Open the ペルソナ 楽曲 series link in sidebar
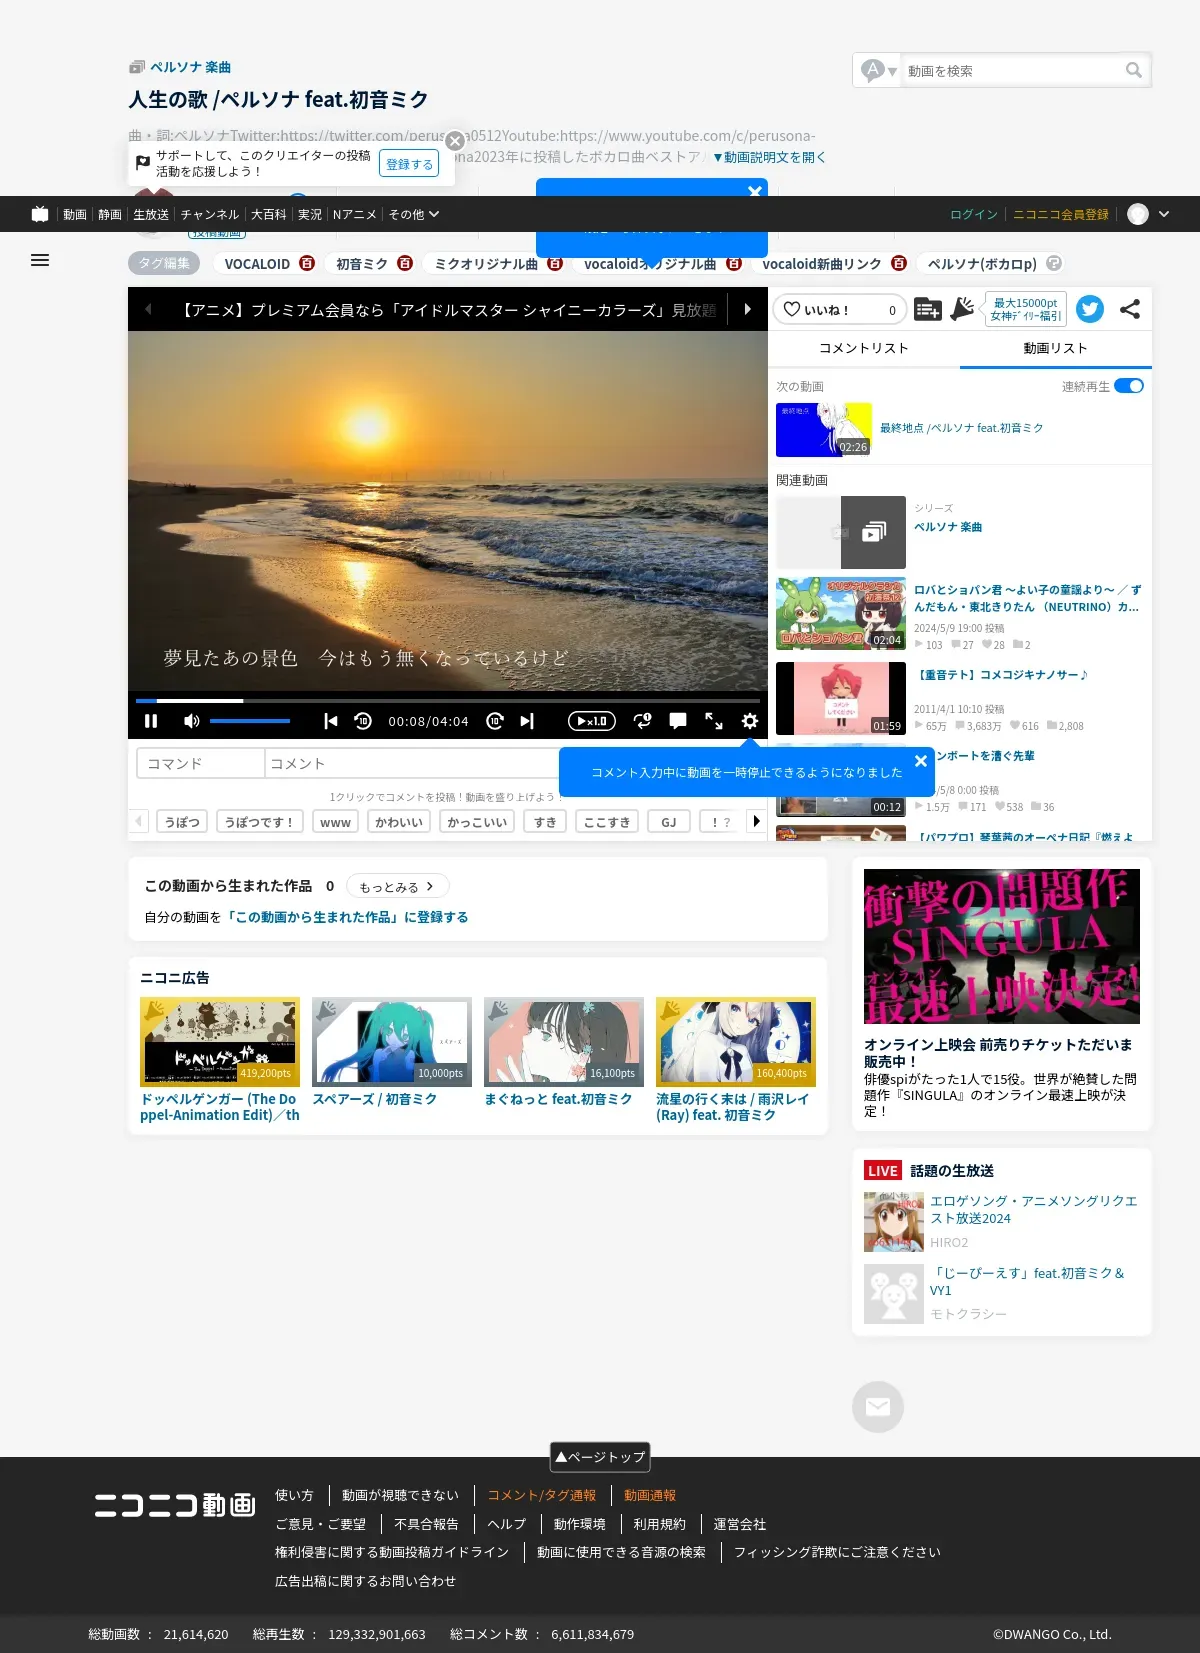Screen dimensions: 1200x1653 tap(948, 527)
